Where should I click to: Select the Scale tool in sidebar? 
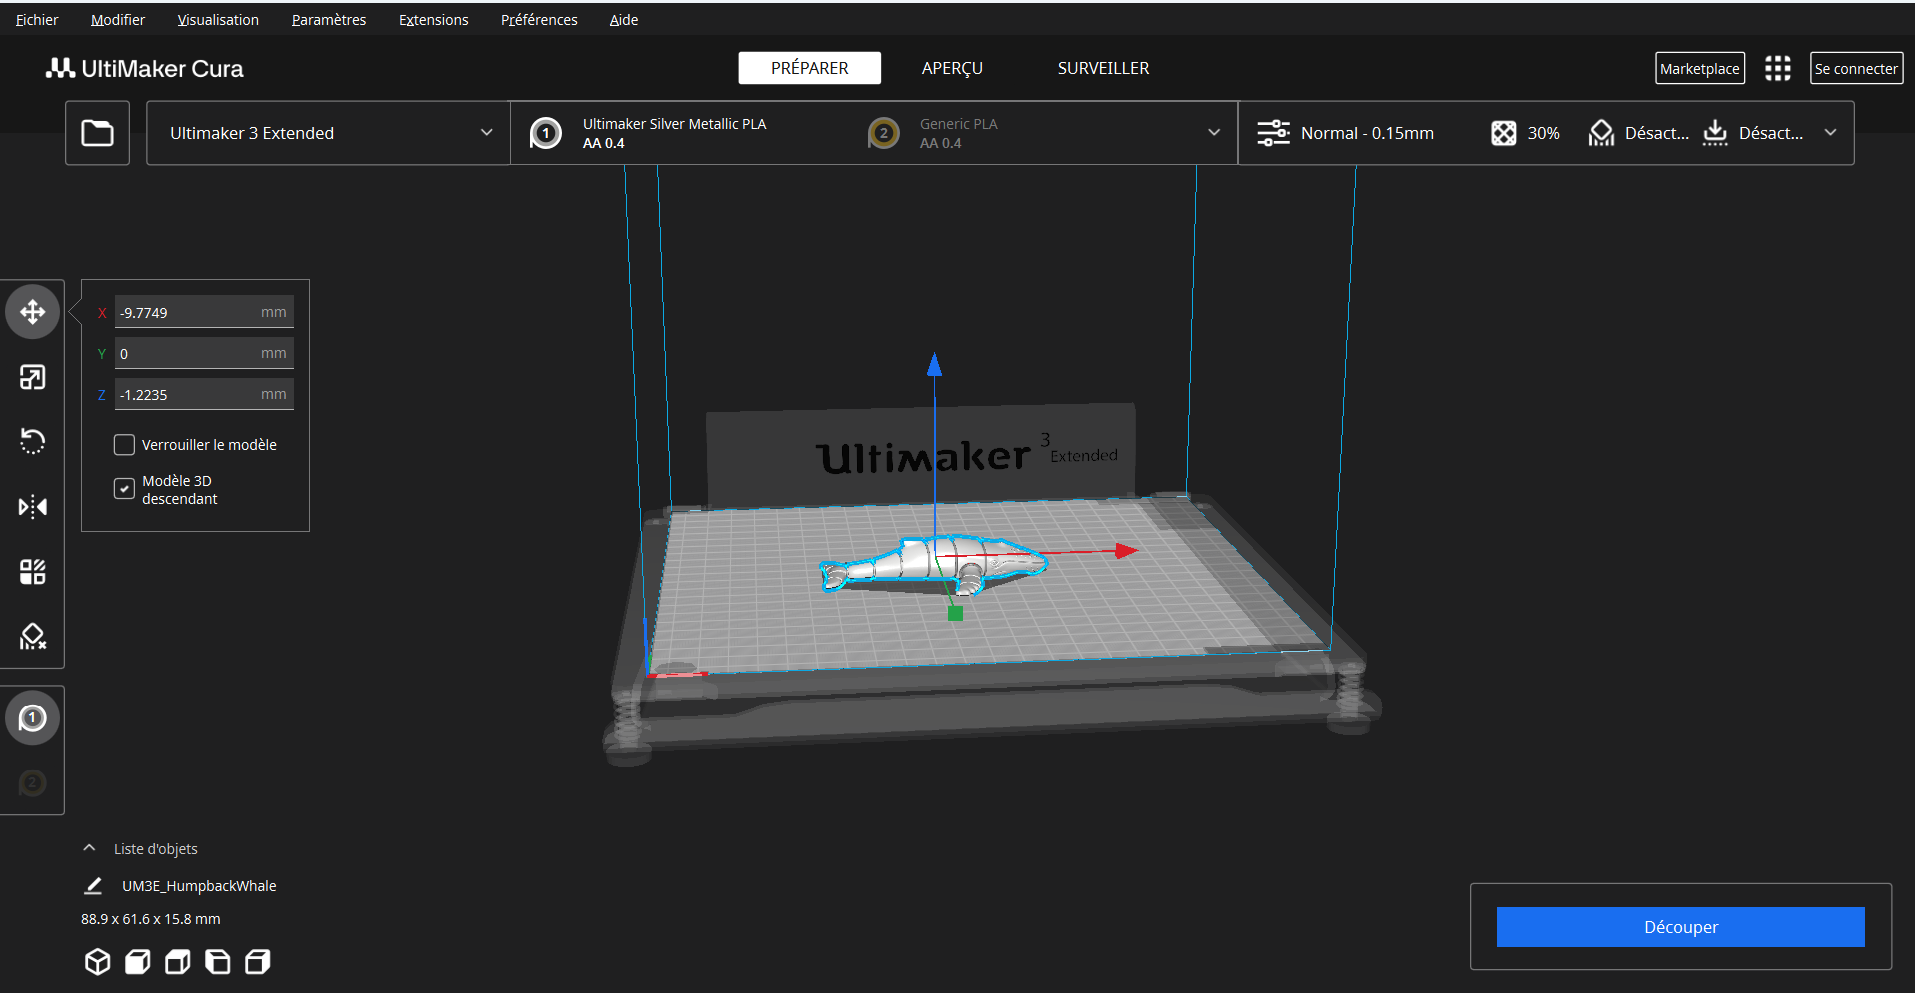[x=32, y=377]
